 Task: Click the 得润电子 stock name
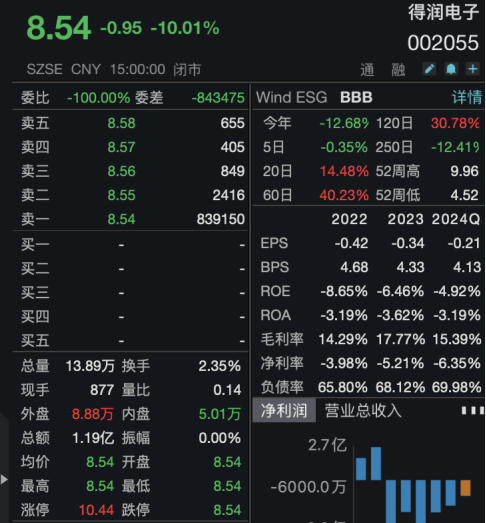444,12
